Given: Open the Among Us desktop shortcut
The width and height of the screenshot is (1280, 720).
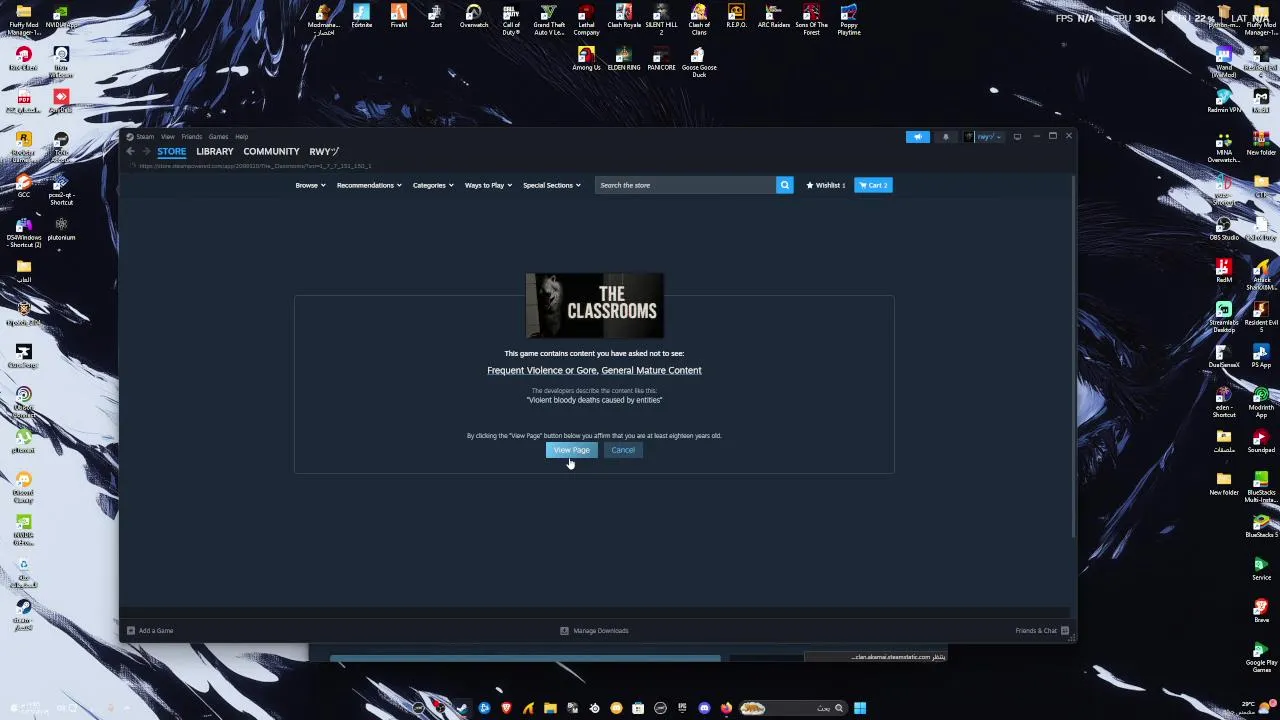Looking at the screenshot, I should [586, 59].
